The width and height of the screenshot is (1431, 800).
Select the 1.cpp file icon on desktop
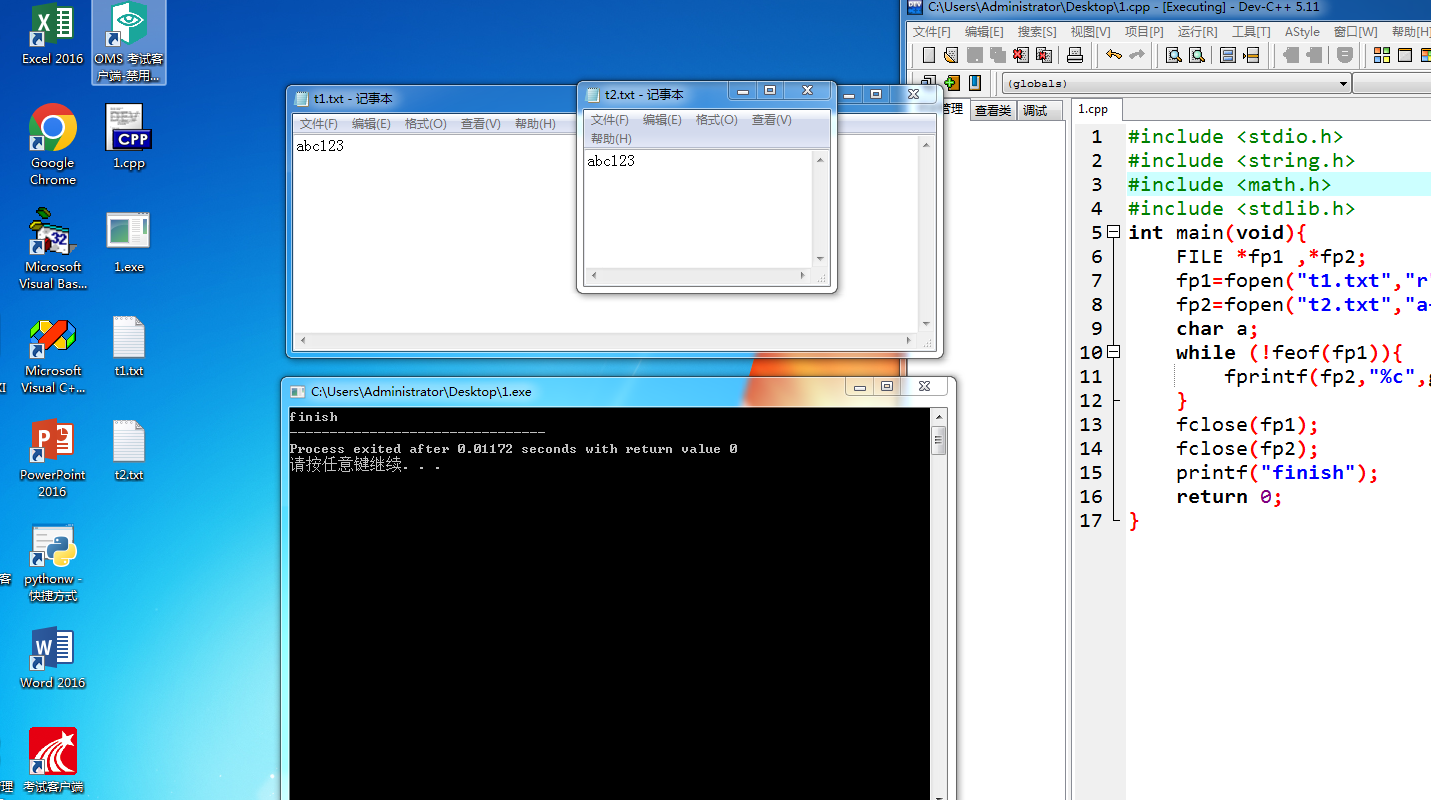(x=129, y=137)
